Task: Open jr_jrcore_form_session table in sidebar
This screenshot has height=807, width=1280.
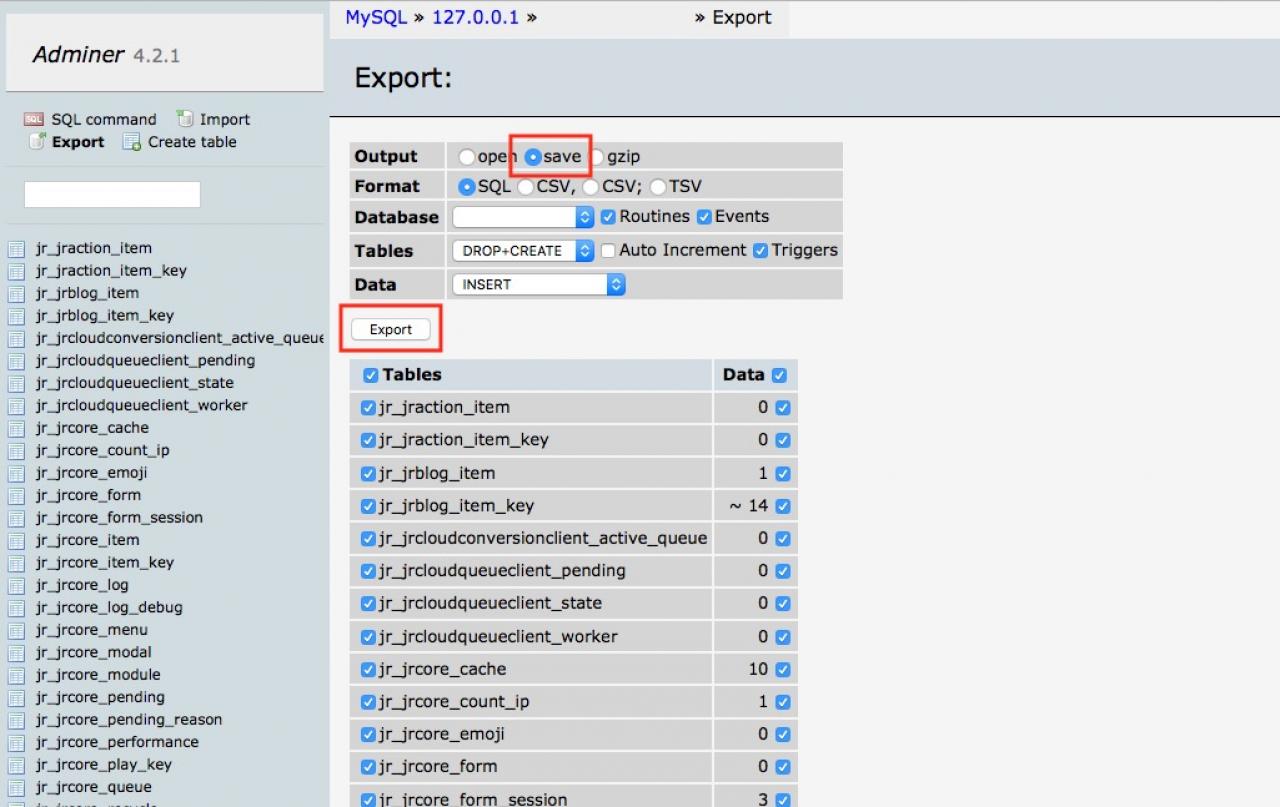Action: tap(119, 518)
